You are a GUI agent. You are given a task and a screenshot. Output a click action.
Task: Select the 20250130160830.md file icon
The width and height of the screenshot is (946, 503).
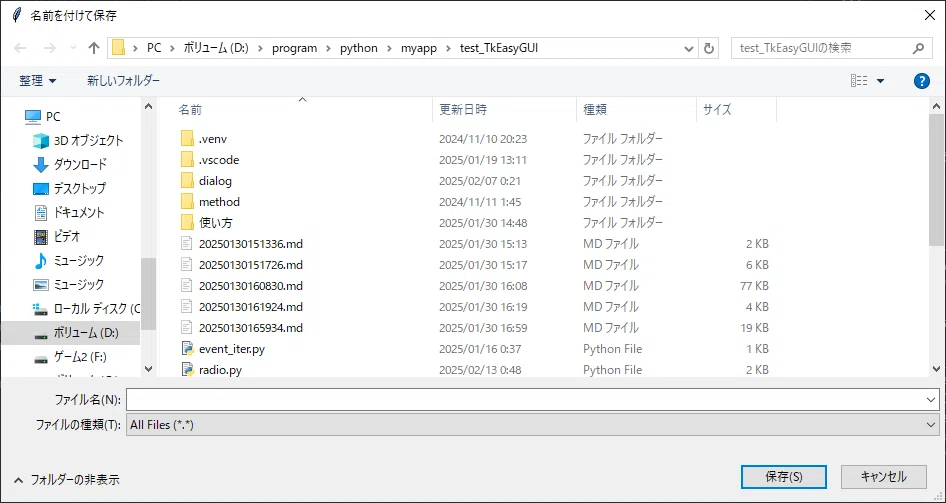[188, 286]
